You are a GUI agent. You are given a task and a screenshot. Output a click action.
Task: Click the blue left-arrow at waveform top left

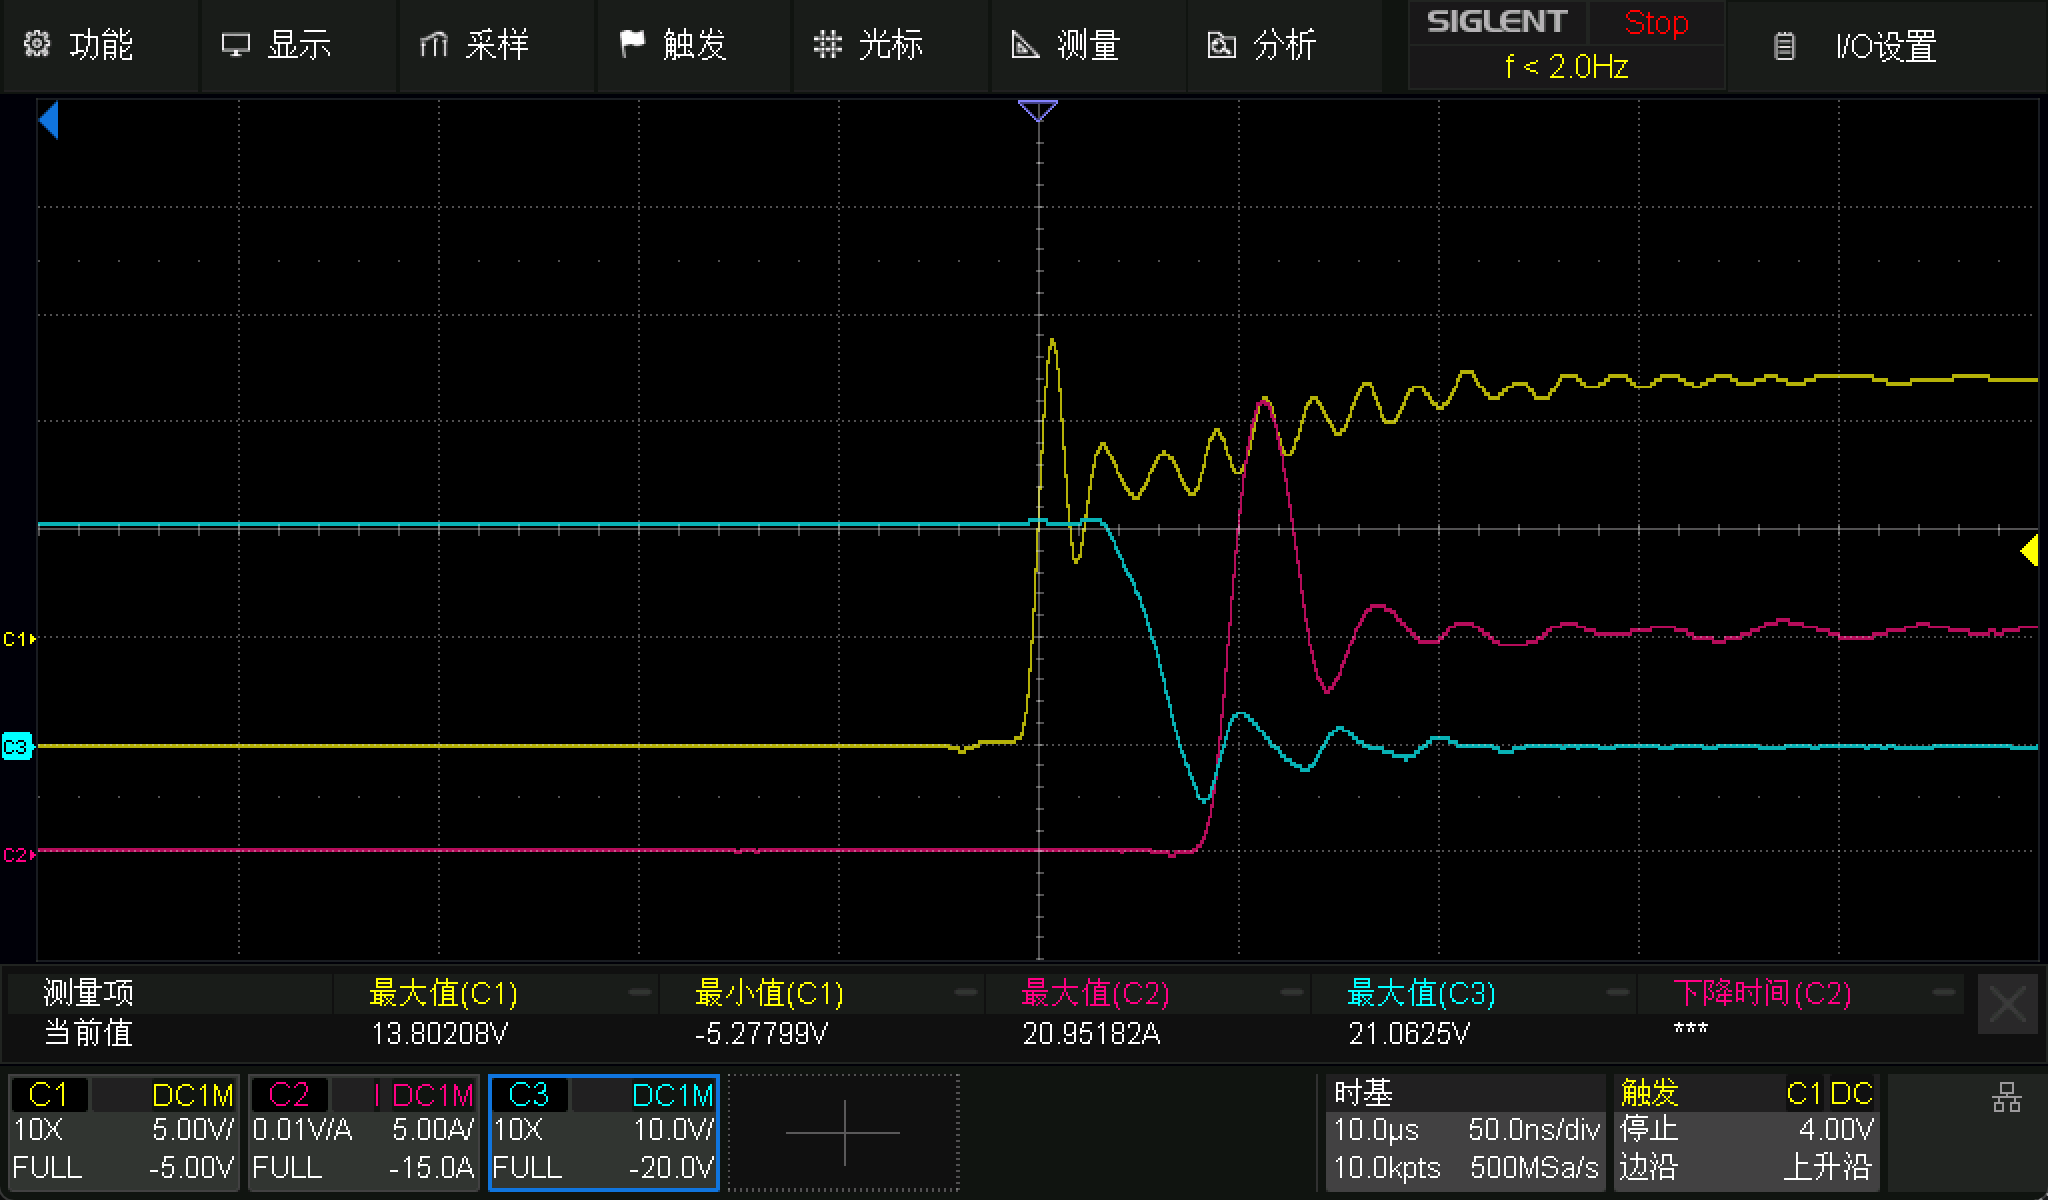48,121
